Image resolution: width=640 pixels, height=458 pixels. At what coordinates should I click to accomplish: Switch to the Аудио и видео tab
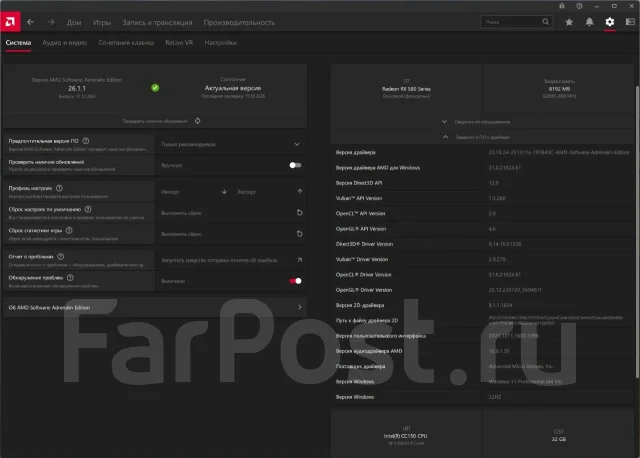[64, 42]
